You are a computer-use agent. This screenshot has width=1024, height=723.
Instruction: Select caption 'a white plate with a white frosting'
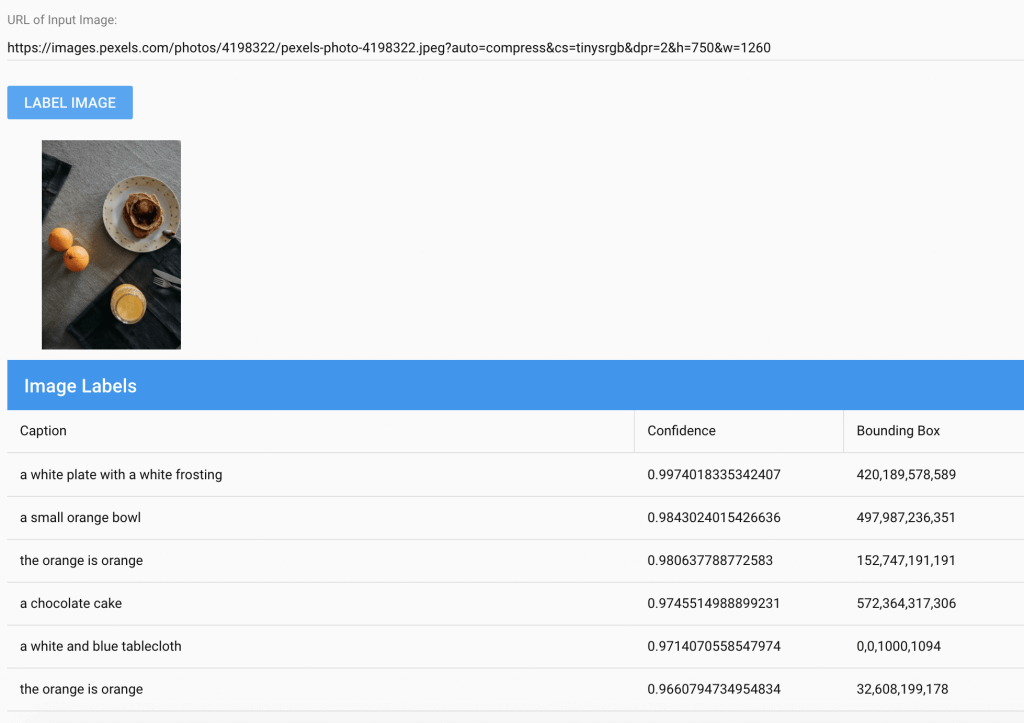pos(121,475)
